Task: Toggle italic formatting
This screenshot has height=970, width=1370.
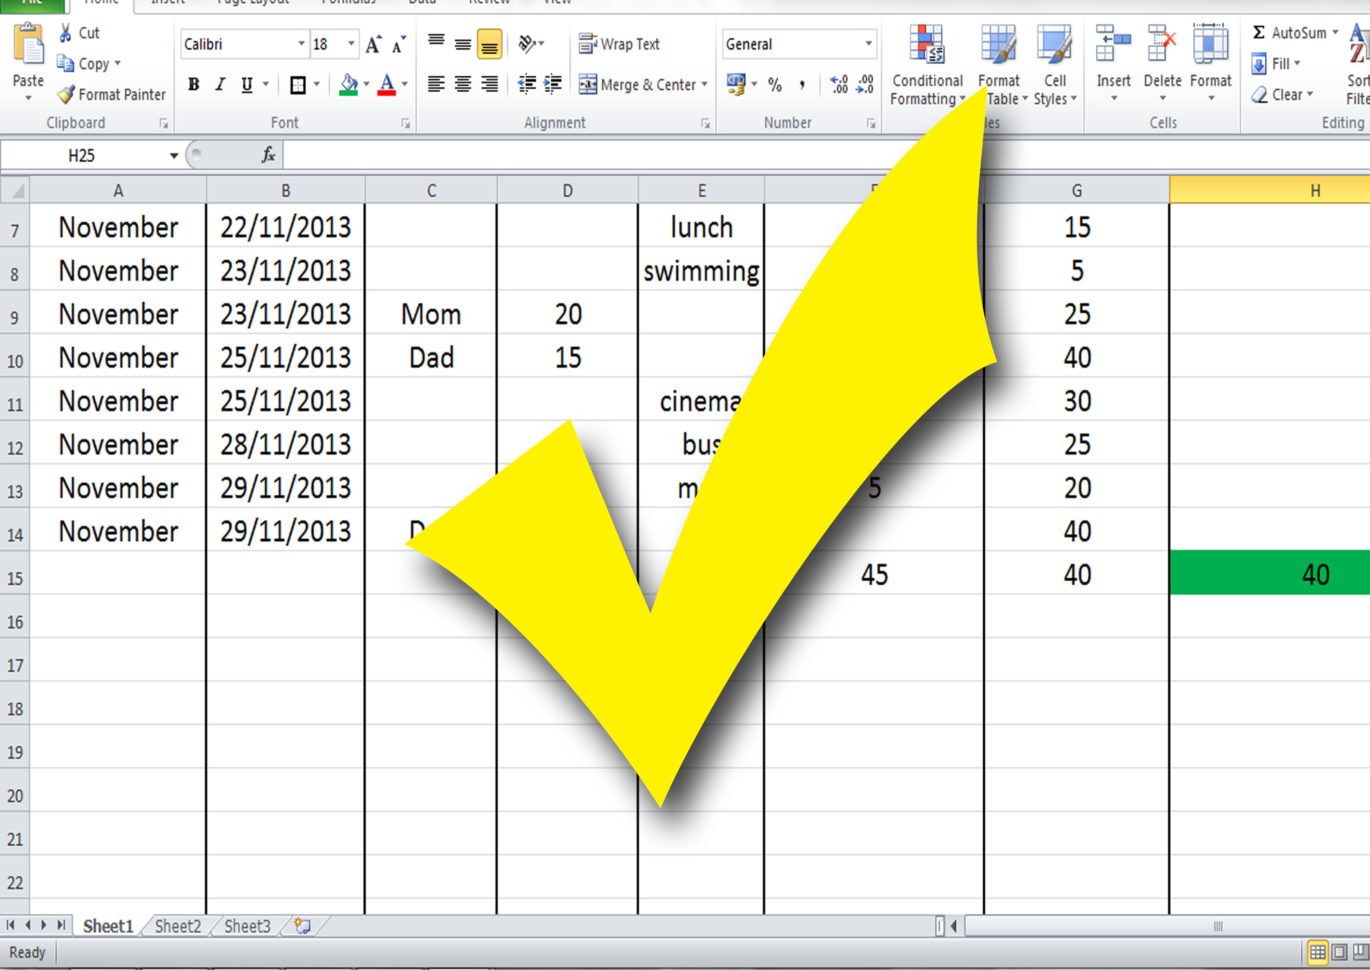Action: pyautogui.click(x=219, y=85)
